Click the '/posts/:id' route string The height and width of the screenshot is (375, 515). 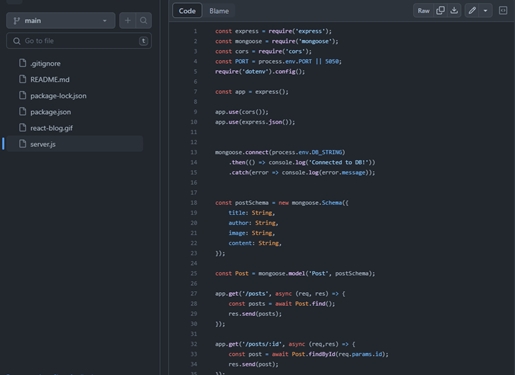262,344
